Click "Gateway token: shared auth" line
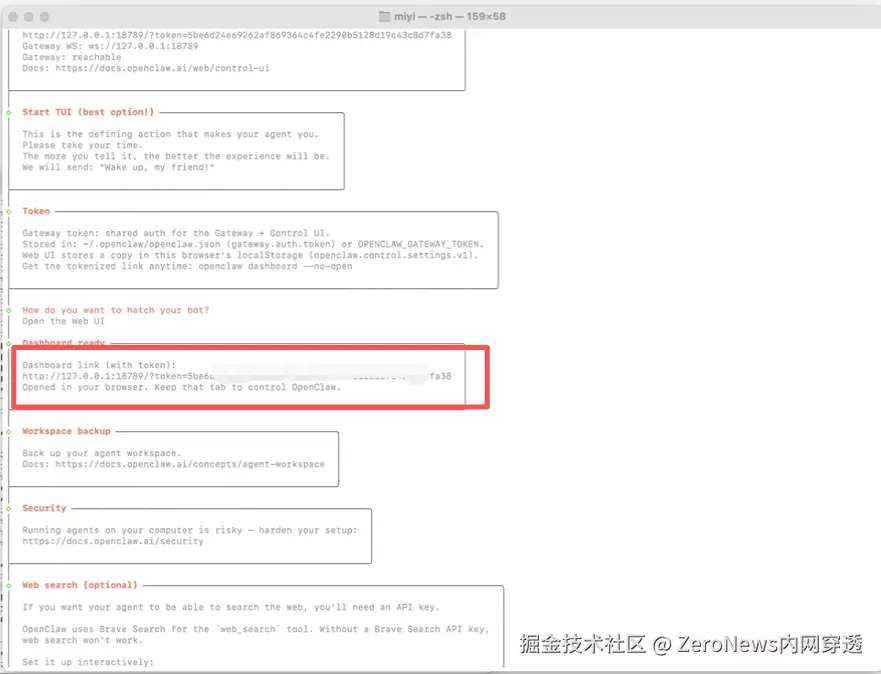This screenshot has height=674, width=881. coord(176,233)
